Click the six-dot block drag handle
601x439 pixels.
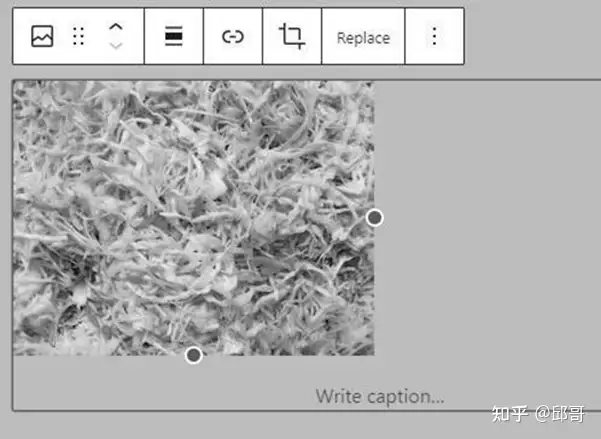click(x=79, y=36)
